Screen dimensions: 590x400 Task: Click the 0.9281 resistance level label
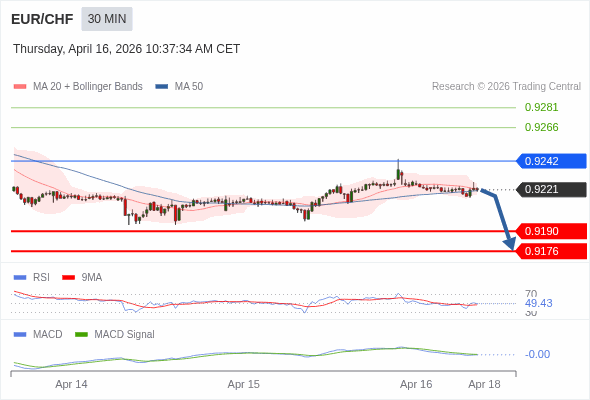click(x=541, y=107)
